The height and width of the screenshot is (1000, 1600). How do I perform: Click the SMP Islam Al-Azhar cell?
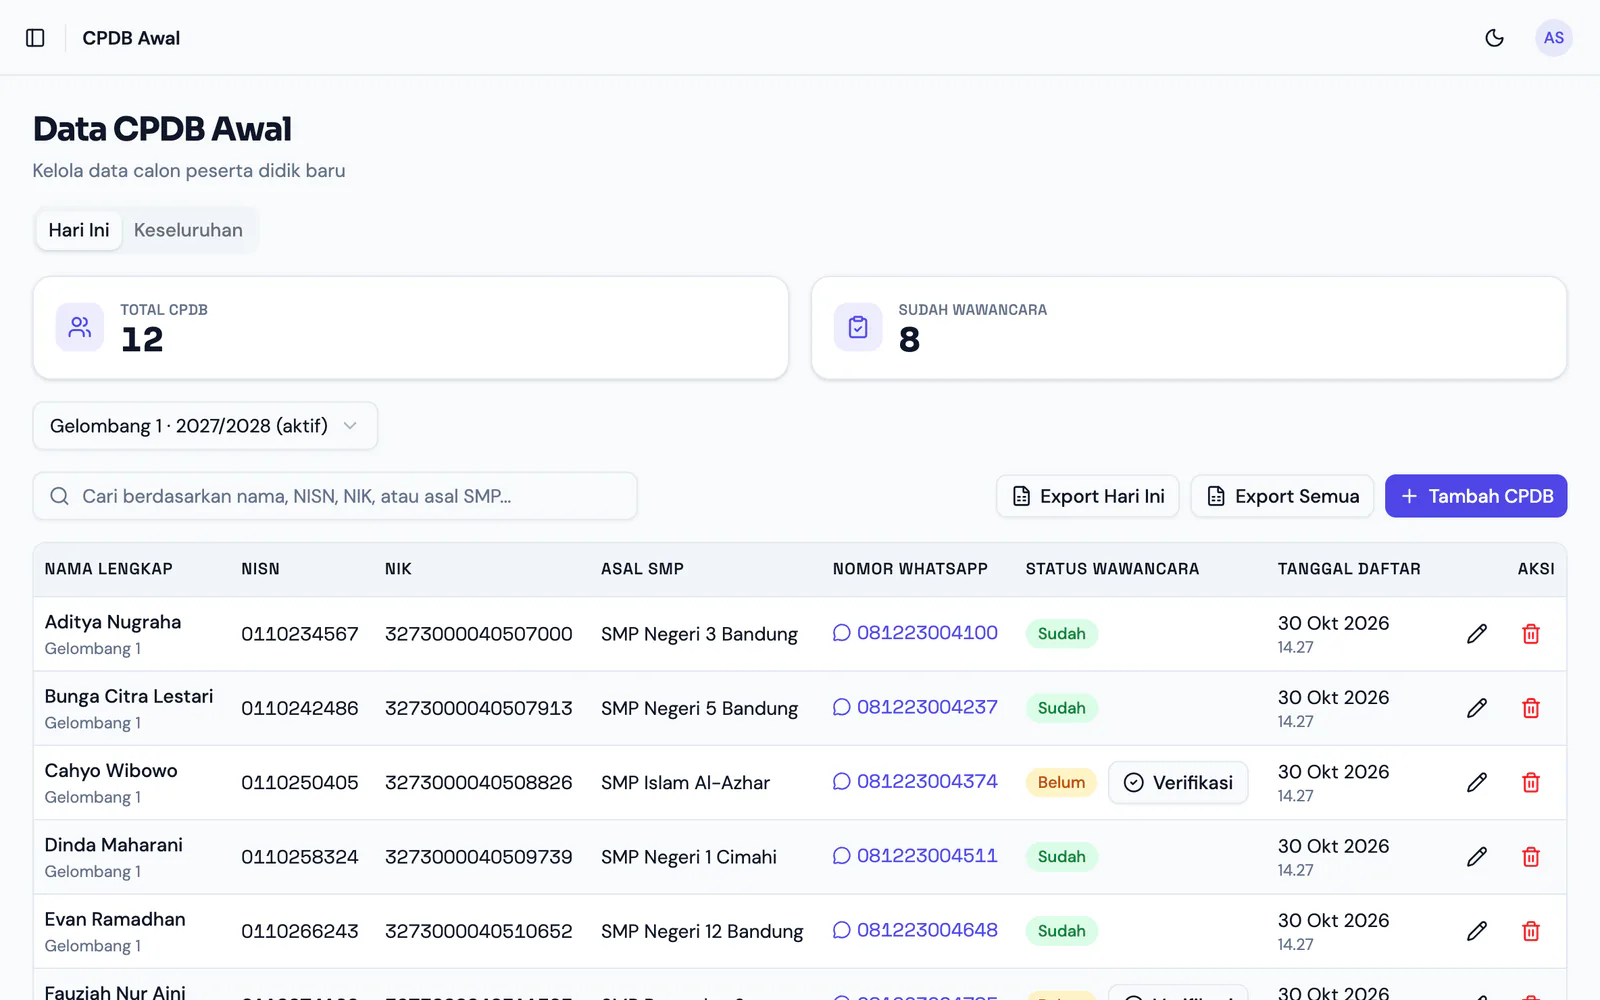(685, 782)
